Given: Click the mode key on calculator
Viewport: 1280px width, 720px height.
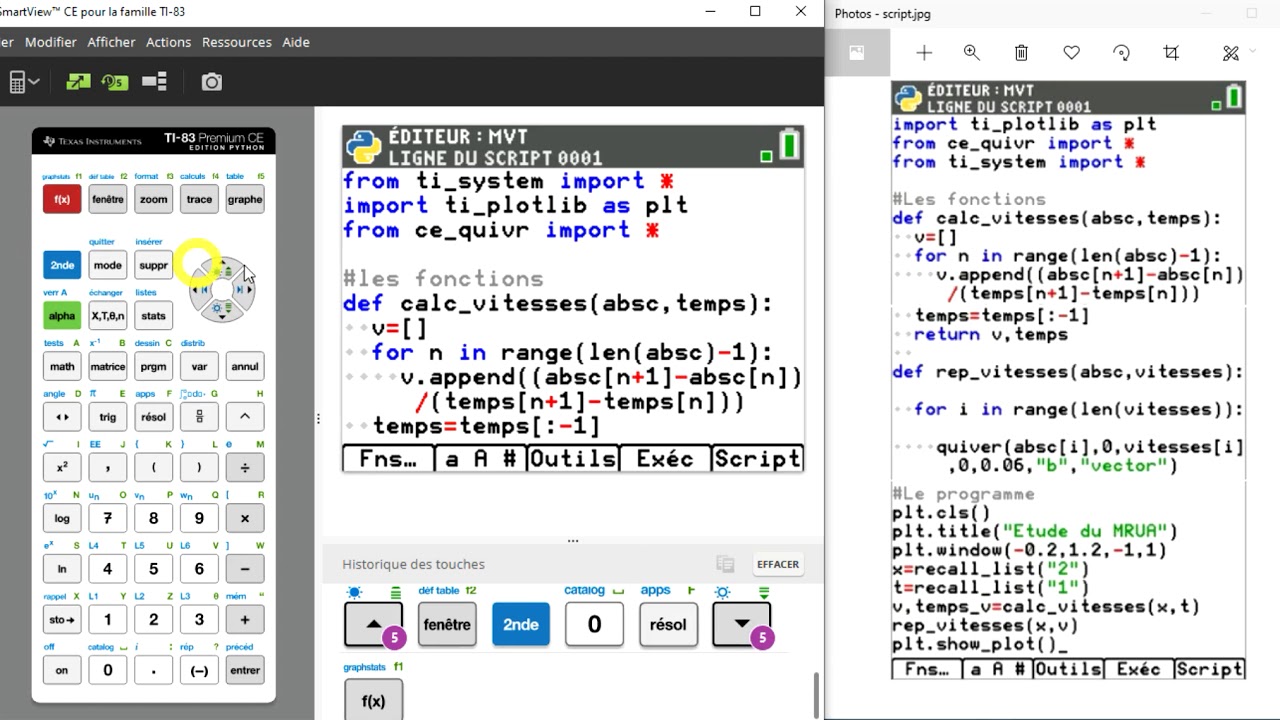Looking at the screenshot, I should 108,265.
